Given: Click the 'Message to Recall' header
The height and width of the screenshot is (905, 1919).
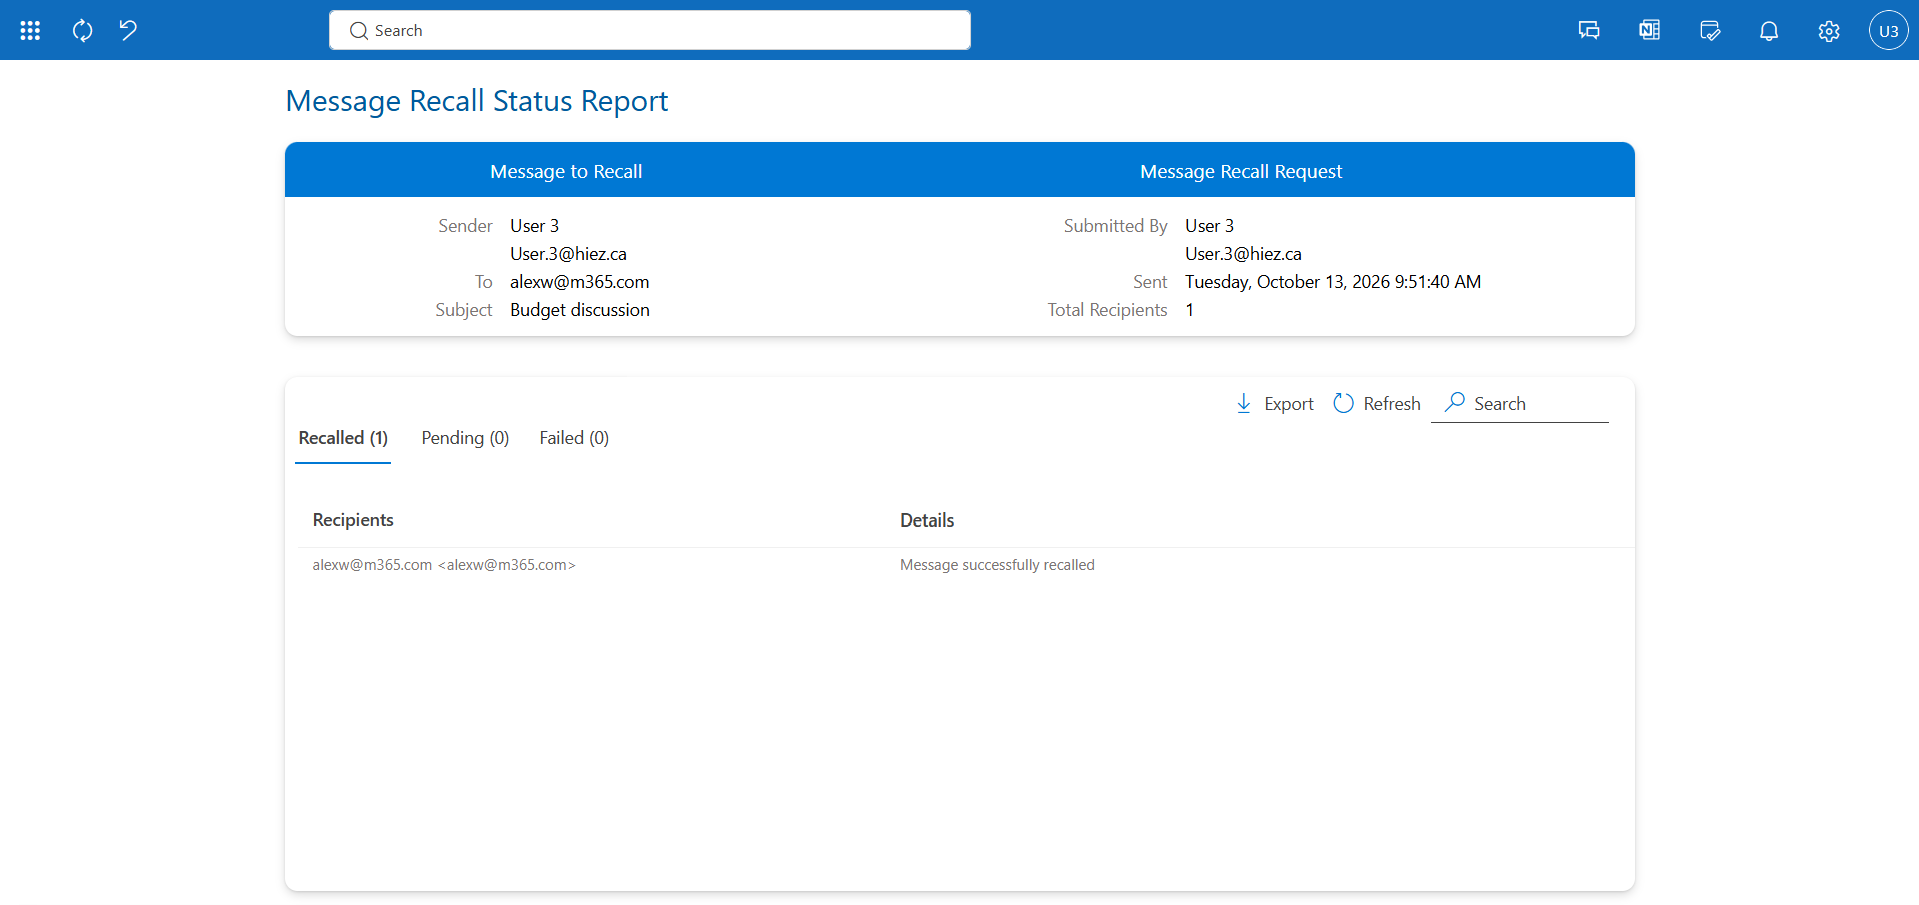Looking at the screenshot, I should pos(566,172).
